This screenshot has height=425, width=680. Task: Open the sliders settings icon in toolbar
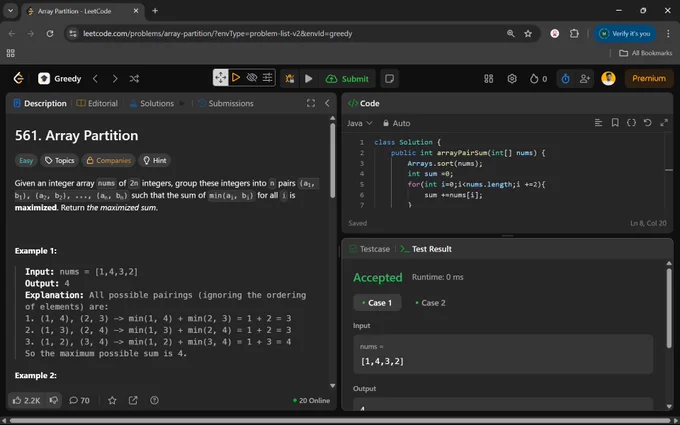267,78
